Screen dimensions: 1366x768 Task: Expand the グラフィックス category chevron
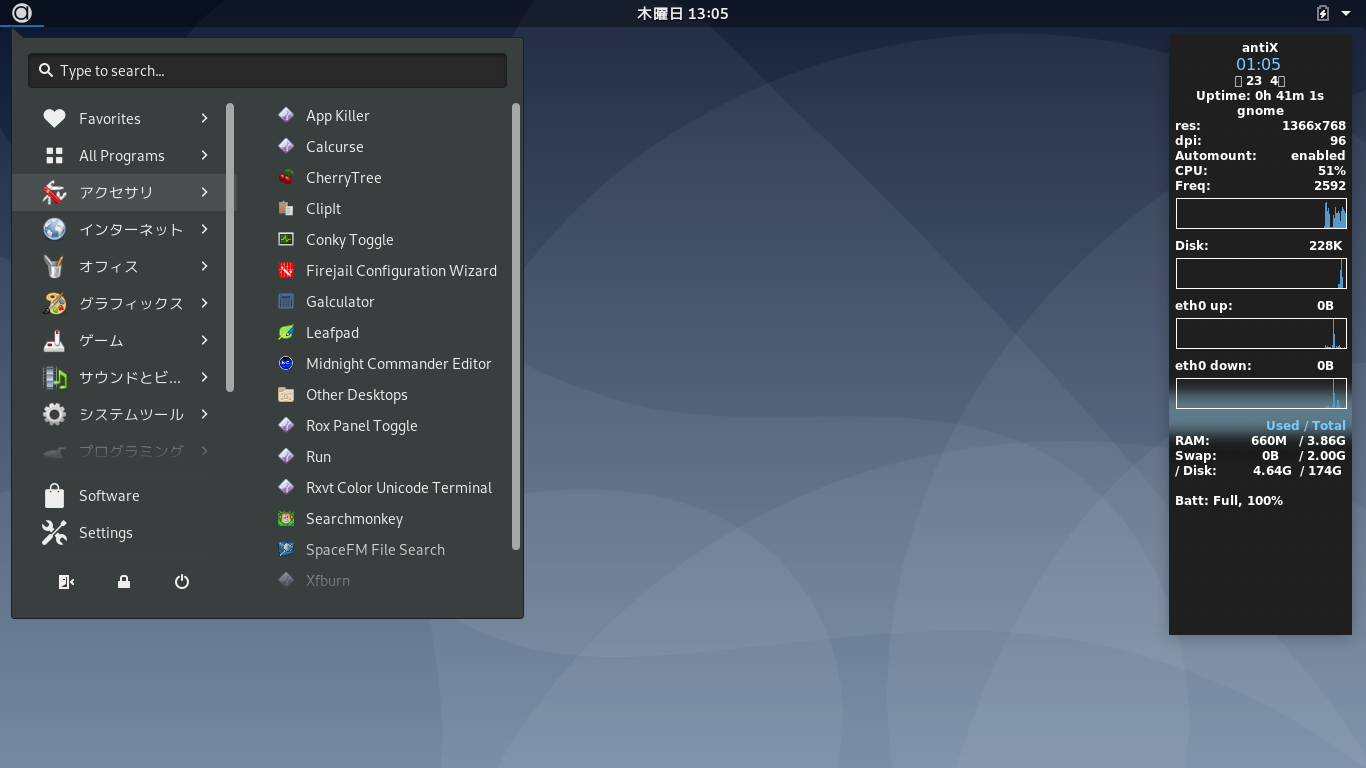click(204, 303)
